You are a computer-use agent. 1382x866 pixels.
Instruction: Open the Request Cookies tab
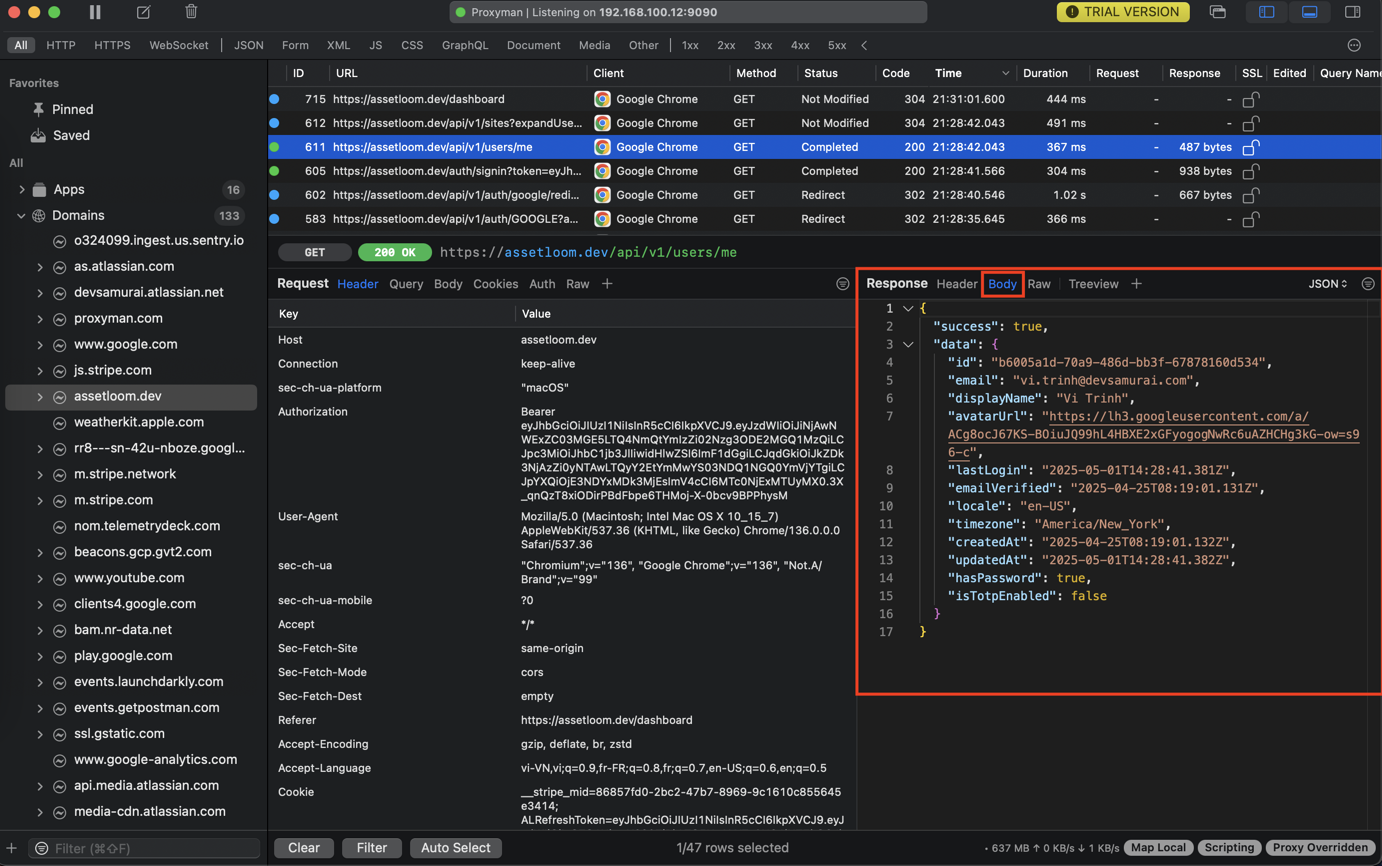pos(495,284)
